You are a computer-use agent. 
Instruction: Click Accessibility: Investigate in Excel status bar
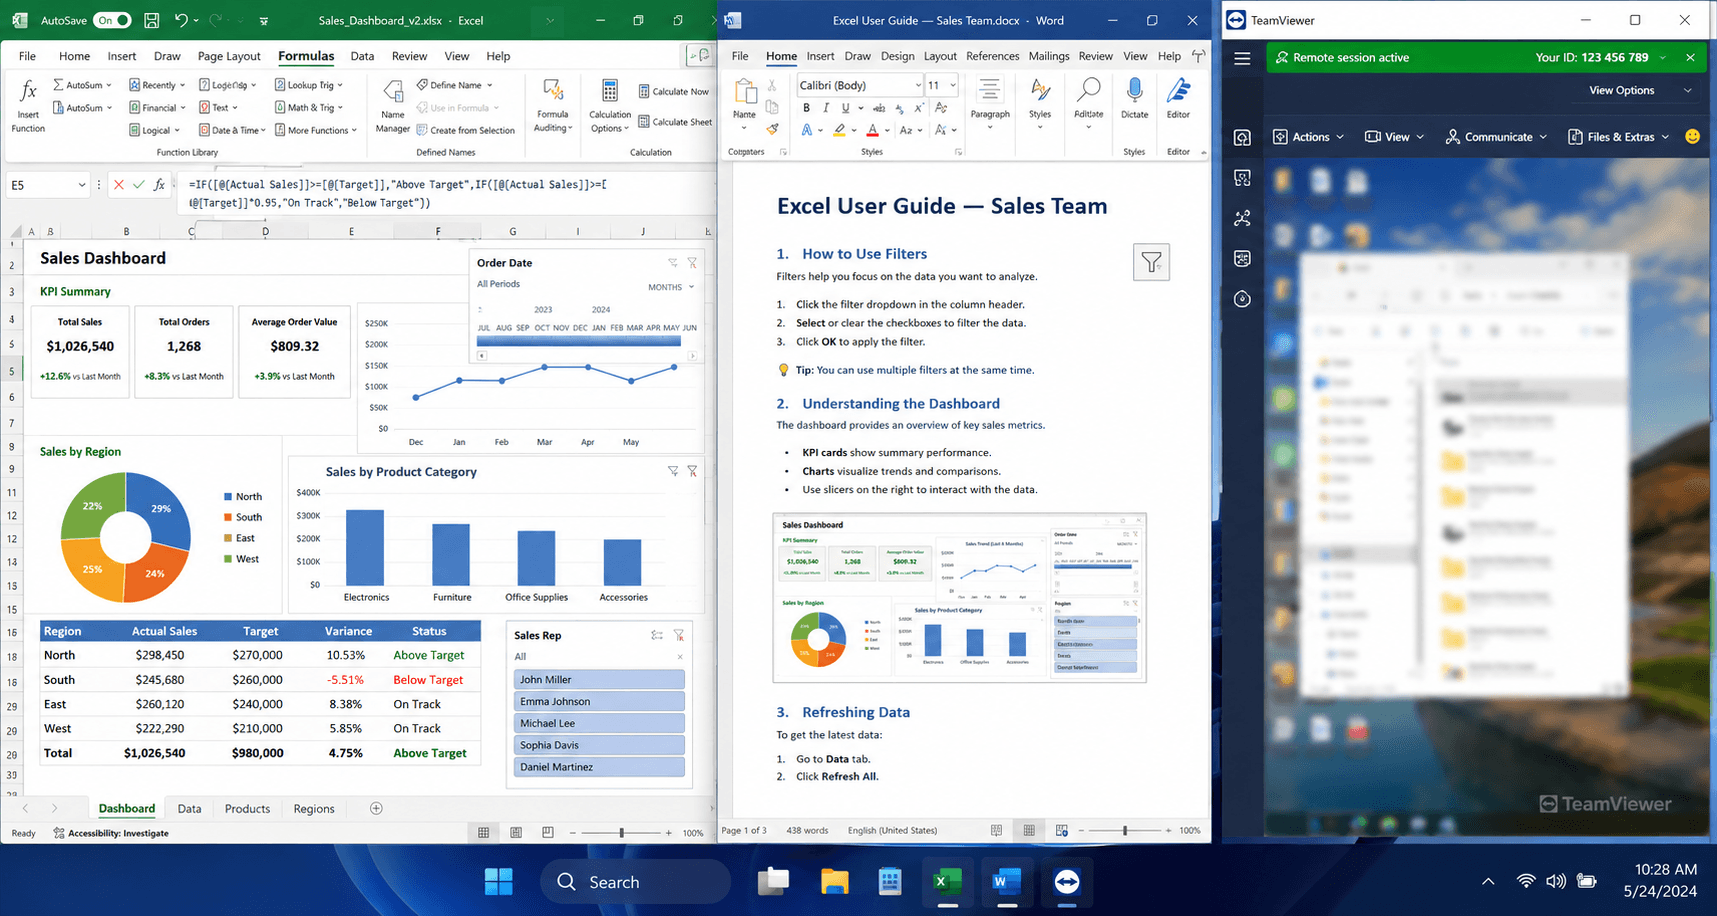(x=111, y=833)
